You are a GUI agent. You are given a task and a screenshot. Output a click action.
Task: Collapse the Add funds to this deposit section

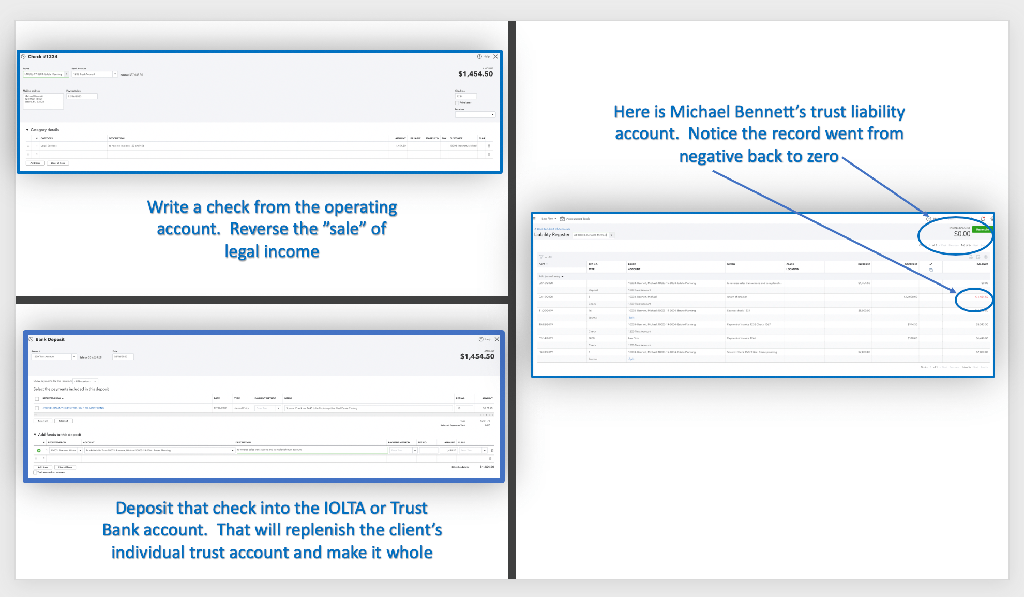(x=35, y=434)
